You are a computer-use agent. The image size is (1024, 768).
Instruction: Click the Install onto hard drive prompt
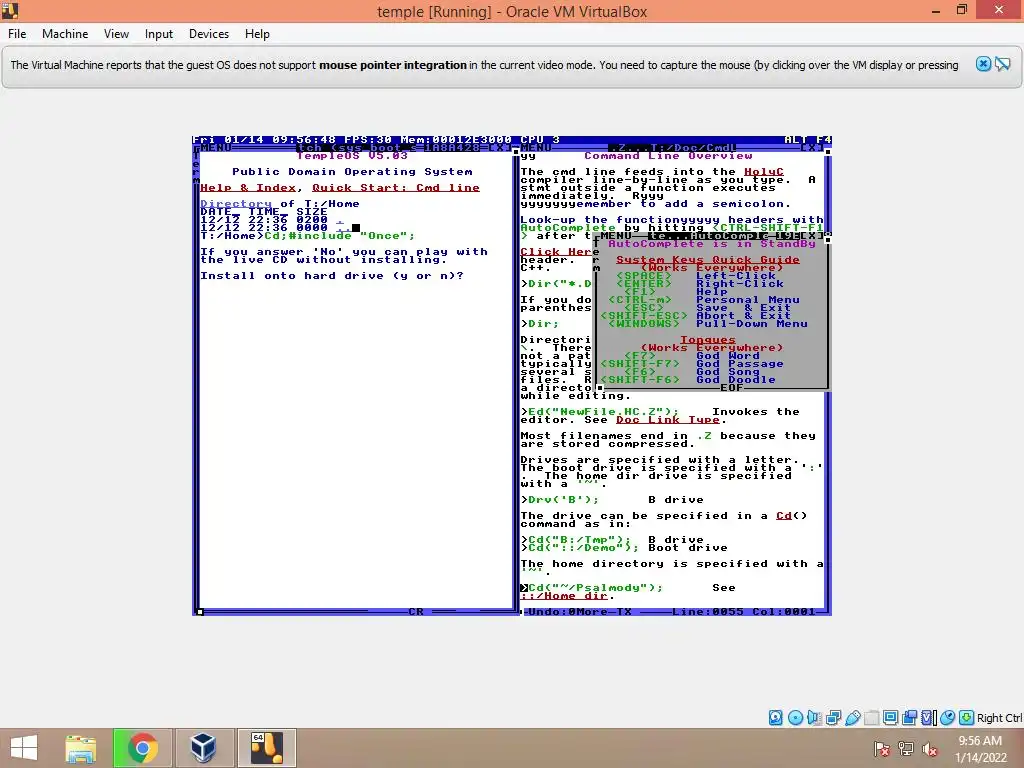[332, 276]
